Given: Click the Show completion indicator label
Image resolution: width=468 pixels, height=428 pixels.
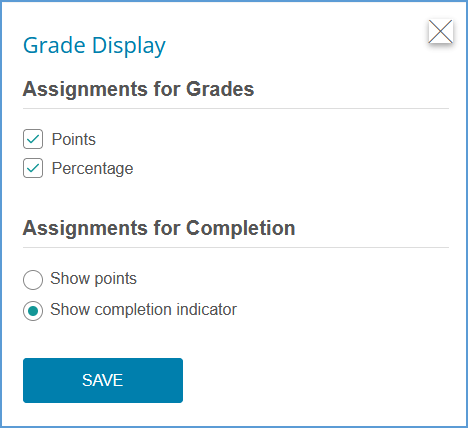Looking at the screenshot, I should point(143,310).
